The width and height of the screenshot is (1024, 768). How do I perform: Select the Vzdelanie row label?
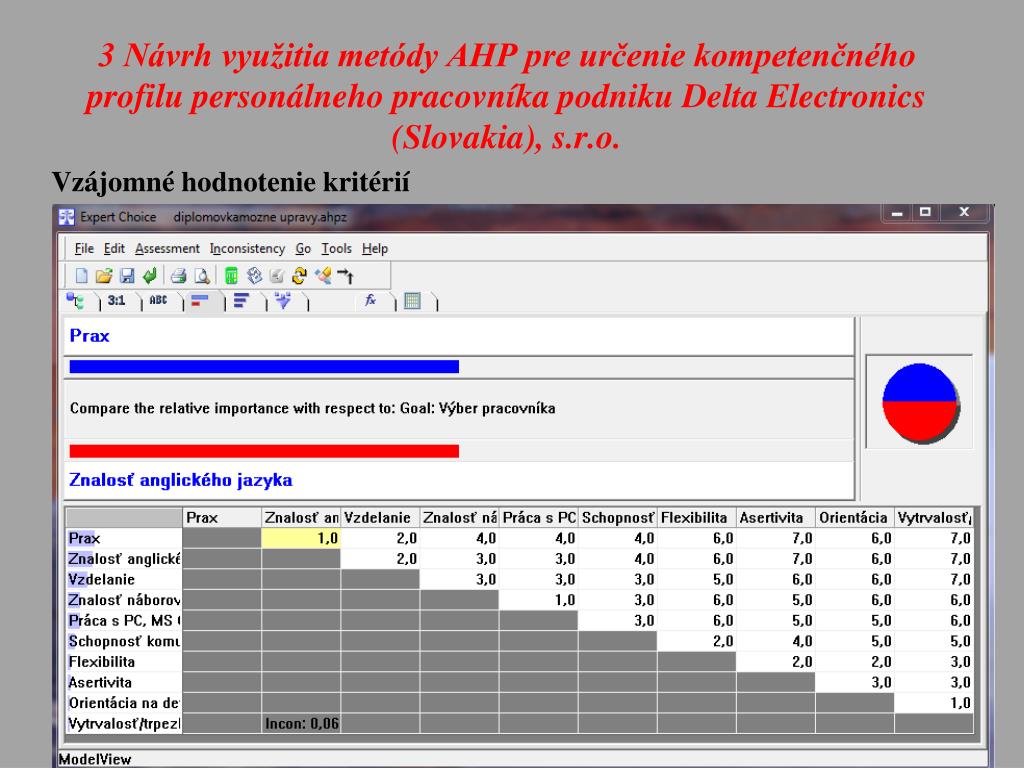coord(123,579)
